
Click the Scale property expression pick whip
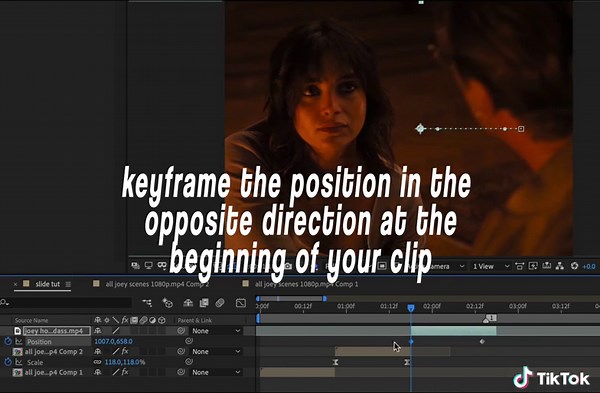click(189, 361)
